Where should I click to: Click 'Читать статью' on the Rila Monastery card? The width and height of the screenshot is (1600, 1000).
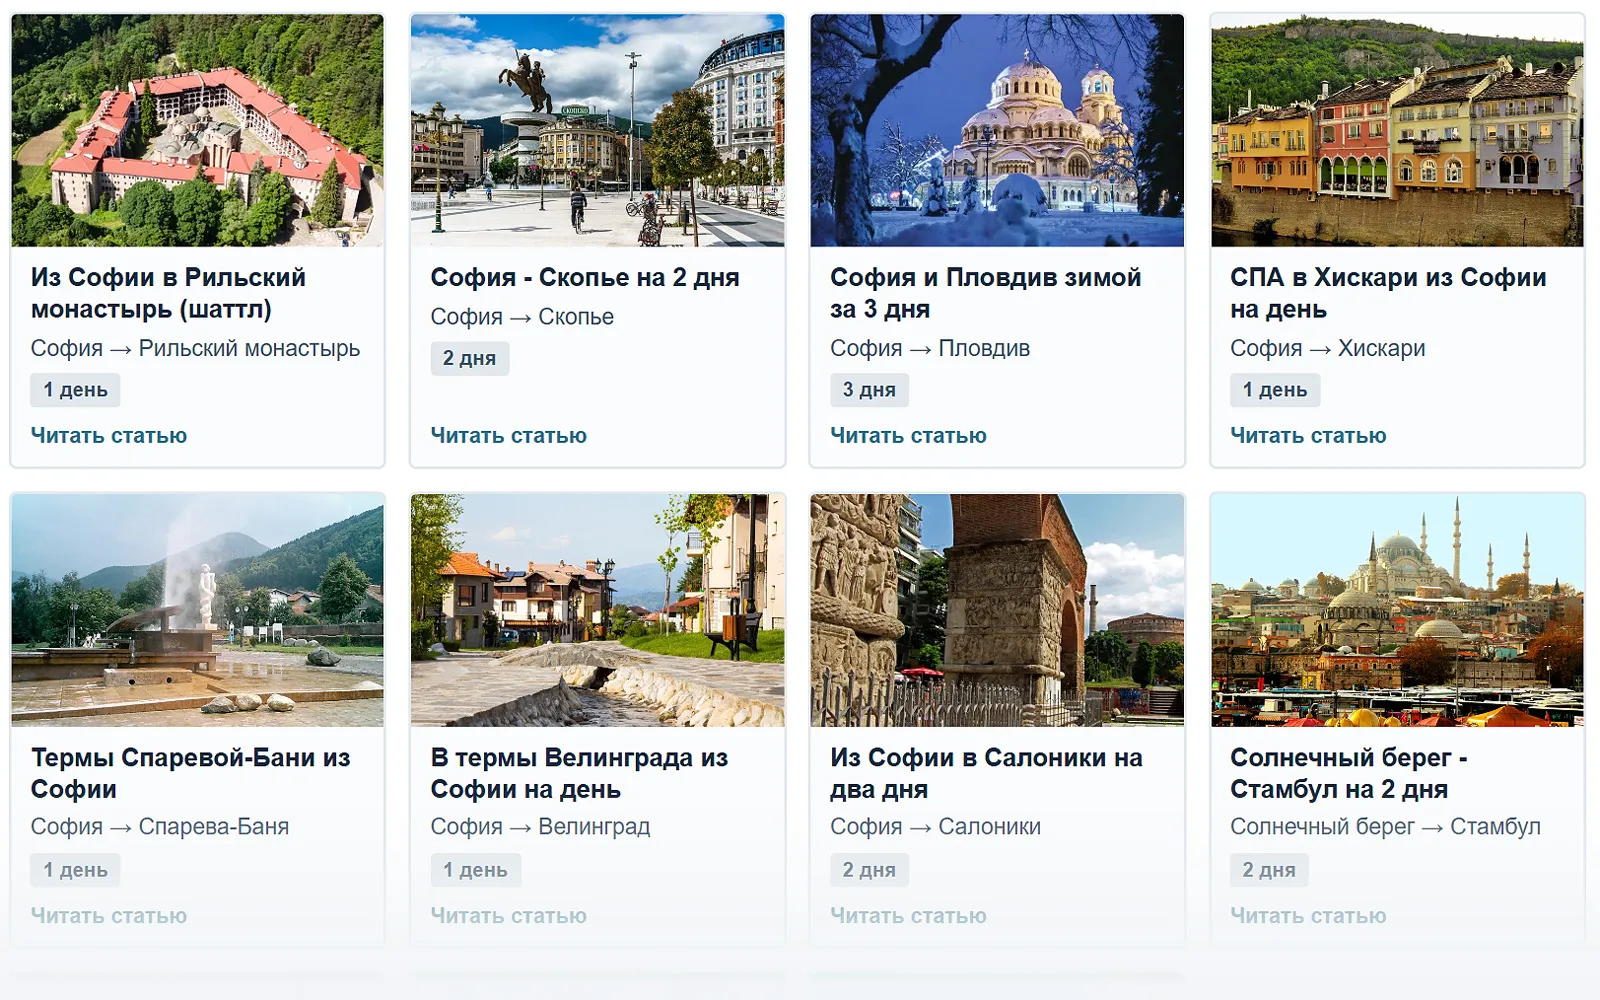[x=109, y=435]
